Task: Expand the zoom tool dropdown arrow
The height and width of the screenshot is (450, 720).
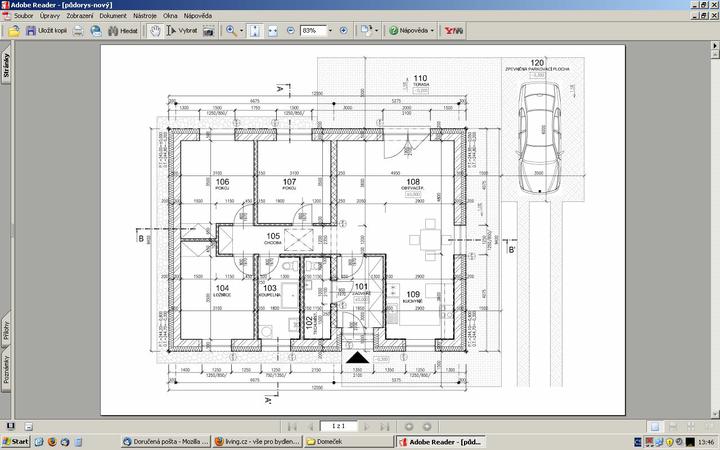Action: [242, 31]
